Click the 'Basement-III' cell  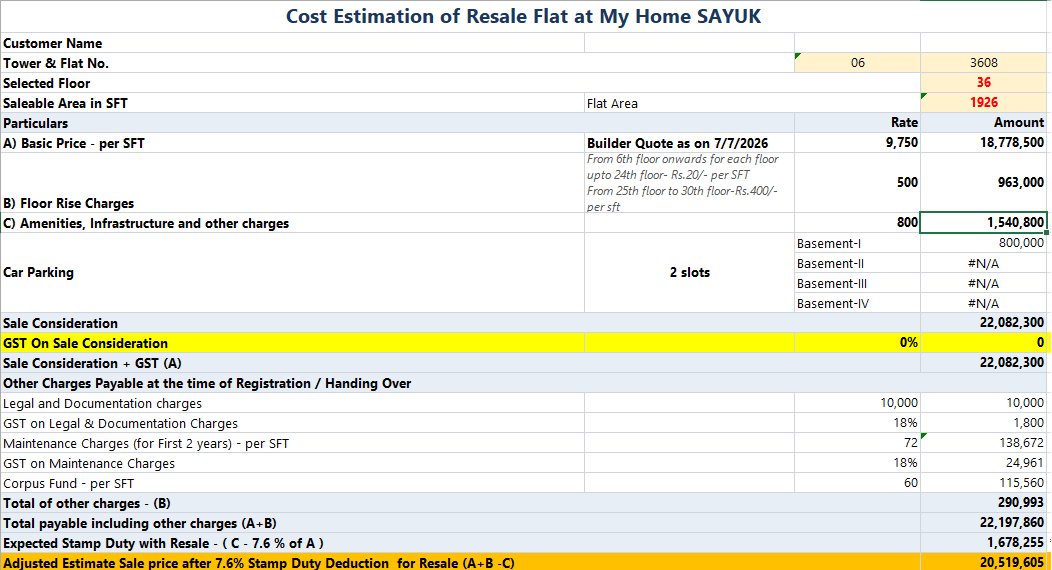pyautogui.click(x=857, y=284)
